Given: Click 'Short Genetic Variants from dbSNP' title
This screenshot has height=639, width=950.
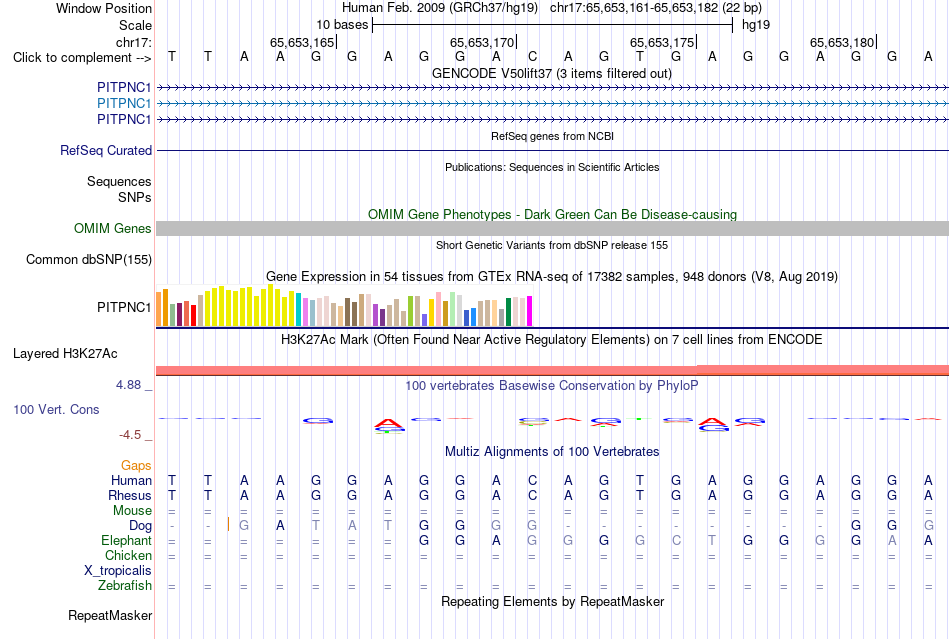Looking at the screenshot, I should tap(552, 245).
